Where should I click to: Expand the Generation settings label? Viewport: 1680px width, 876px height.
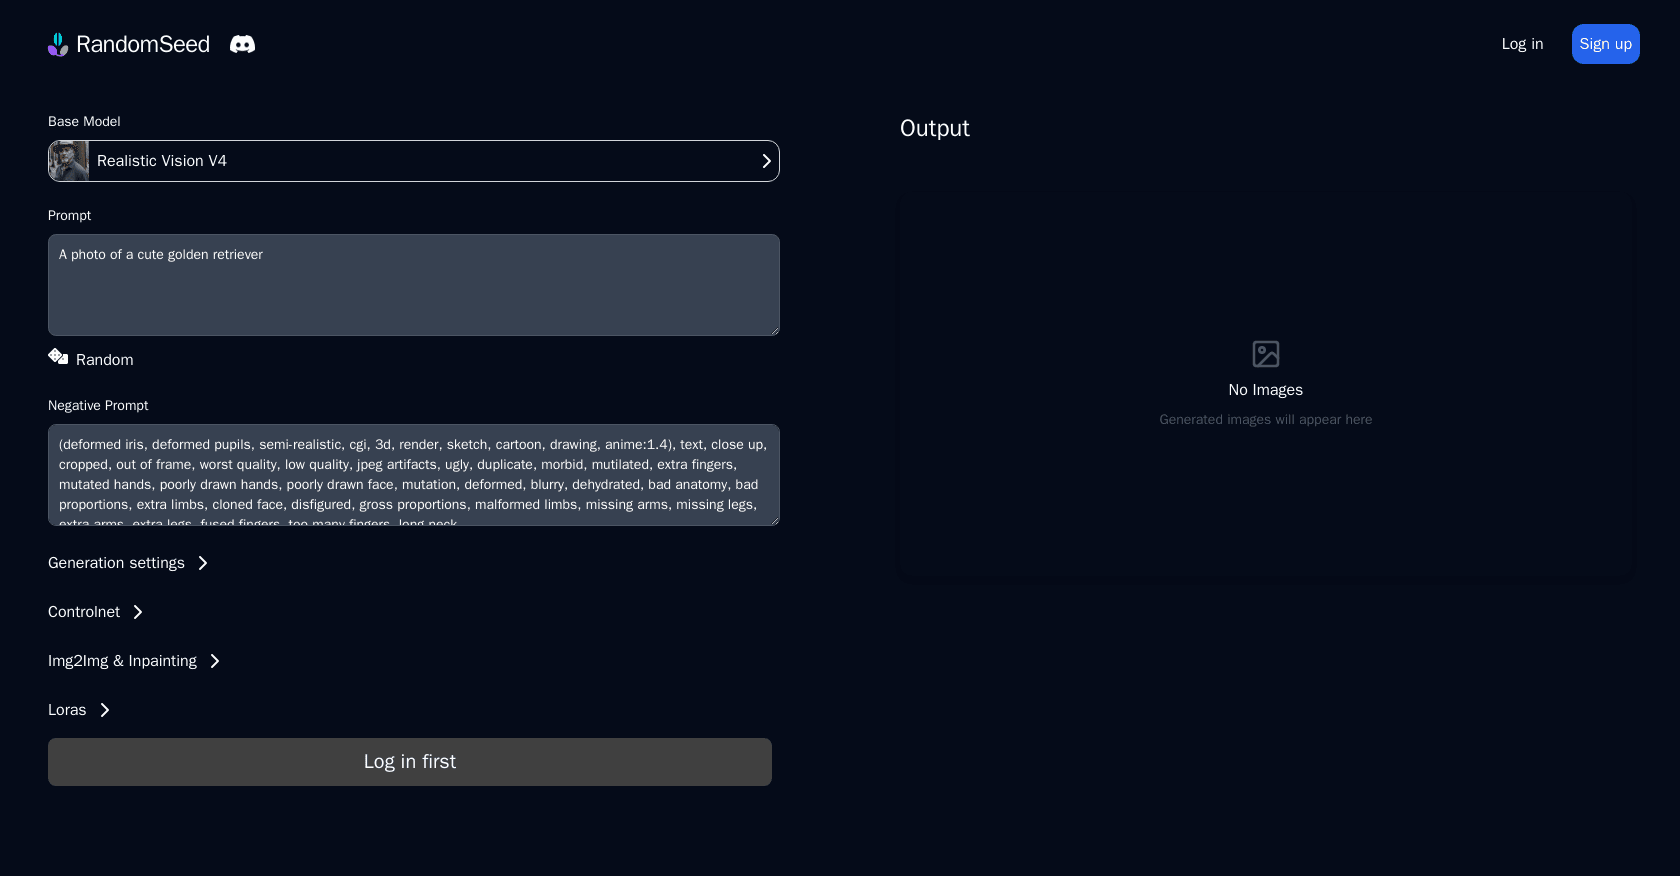(116, 563)
